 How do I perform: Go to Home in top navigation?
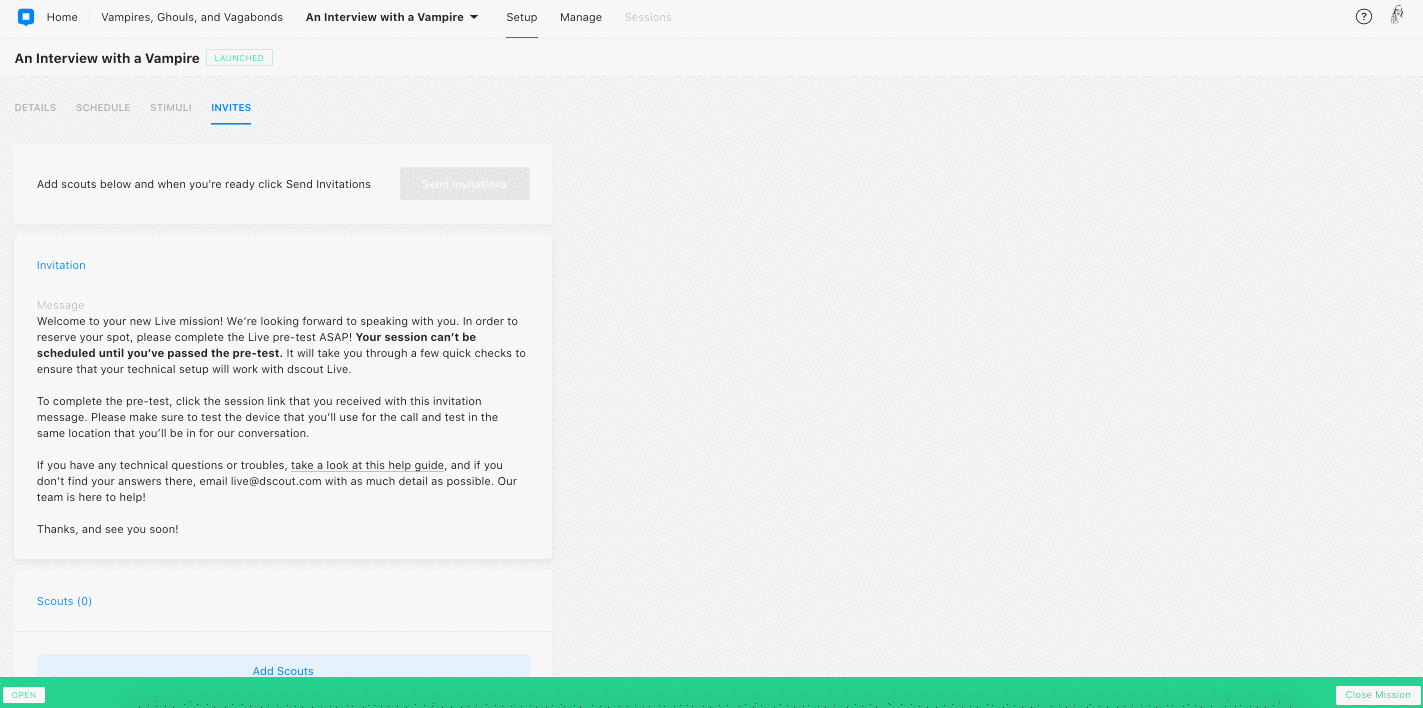point(62,17)
